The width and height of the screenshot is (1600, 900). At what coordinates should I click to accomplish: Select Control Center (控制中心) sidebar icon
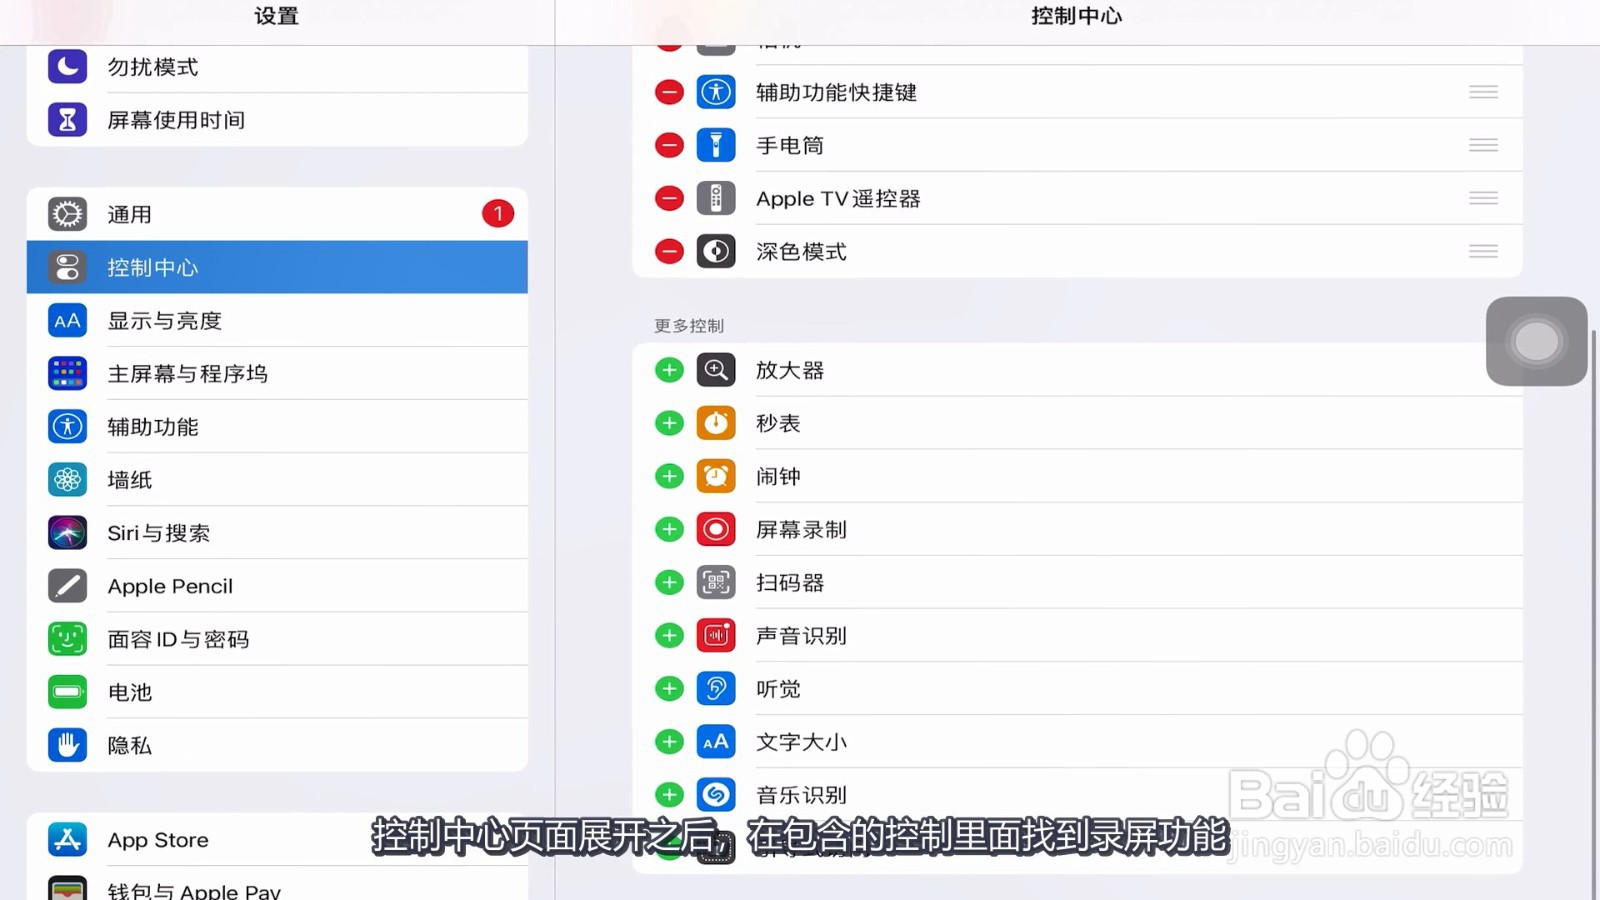67,267
